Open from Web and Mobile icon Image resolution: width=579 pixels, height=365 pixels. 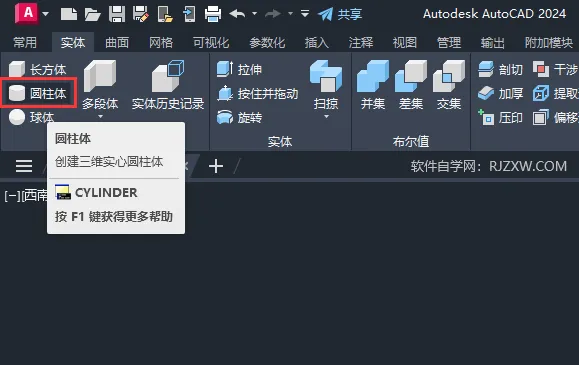165,14
